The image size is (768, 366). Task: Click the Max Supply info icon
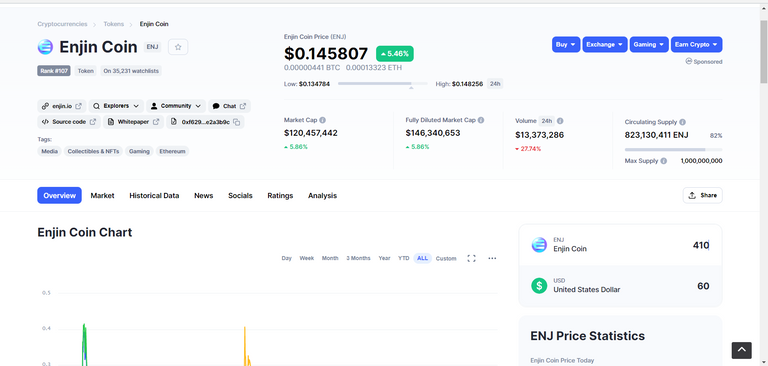pyautogui.click(x=664, y=161)
